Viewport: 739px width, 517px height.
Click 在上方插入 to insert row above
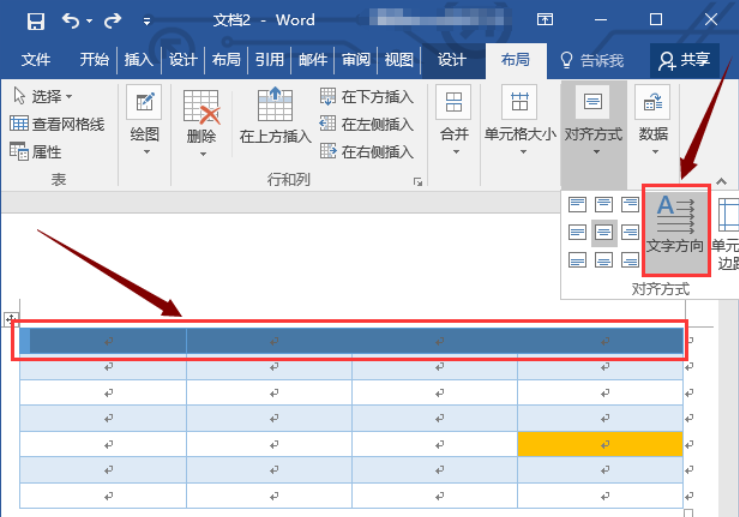click(275, 117)
